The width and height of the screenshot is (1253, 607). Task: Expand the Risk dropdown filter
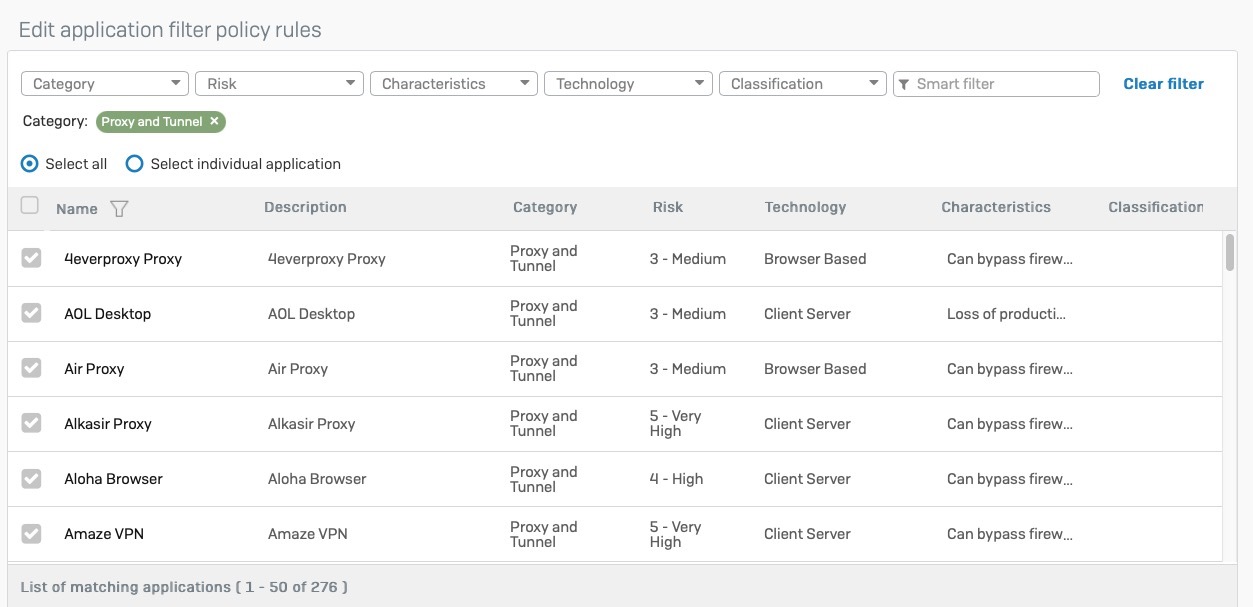pos(279,84)
